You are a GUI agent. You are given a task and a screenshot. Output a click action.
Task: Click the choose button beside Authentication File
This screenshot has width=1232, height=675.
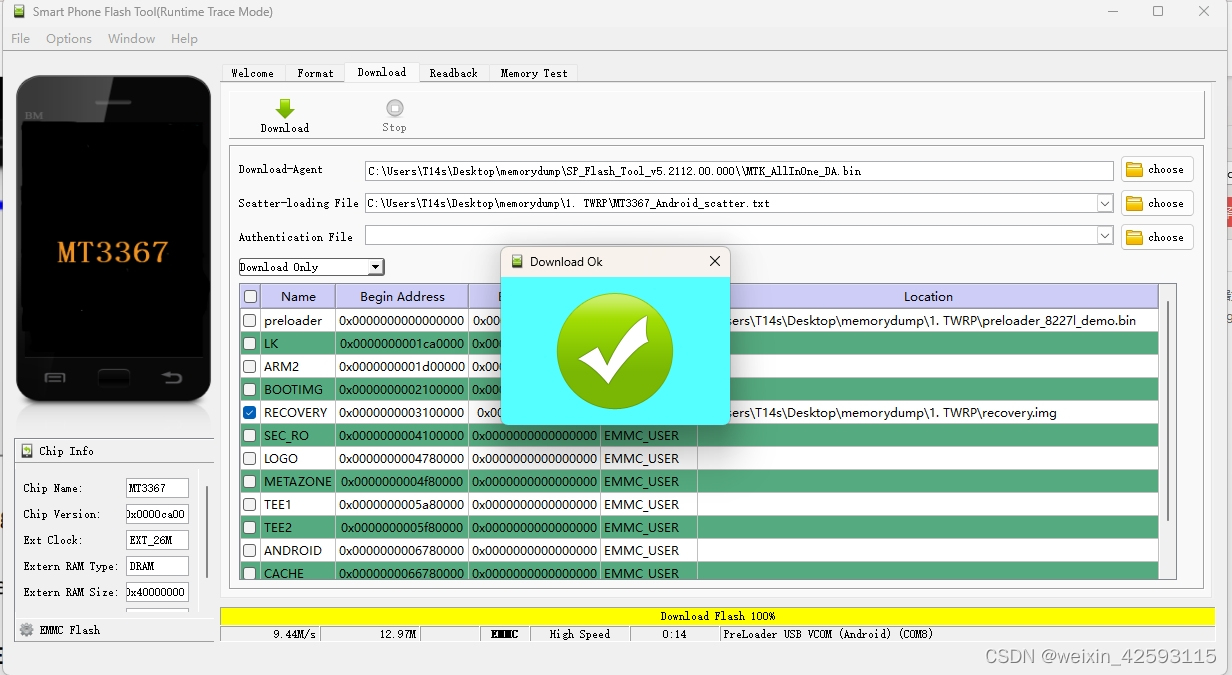tap(1157, 237)
